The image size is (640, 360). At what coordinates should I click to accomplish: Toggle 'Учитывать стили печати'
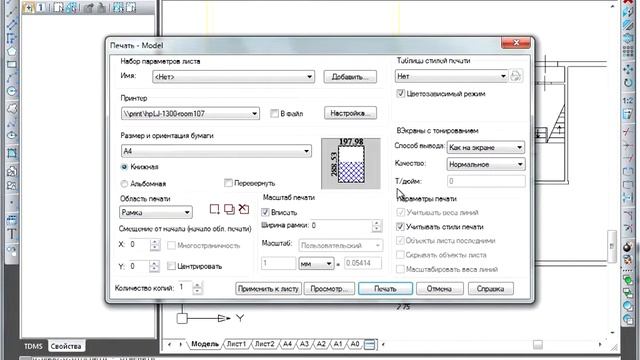[400, 227]
